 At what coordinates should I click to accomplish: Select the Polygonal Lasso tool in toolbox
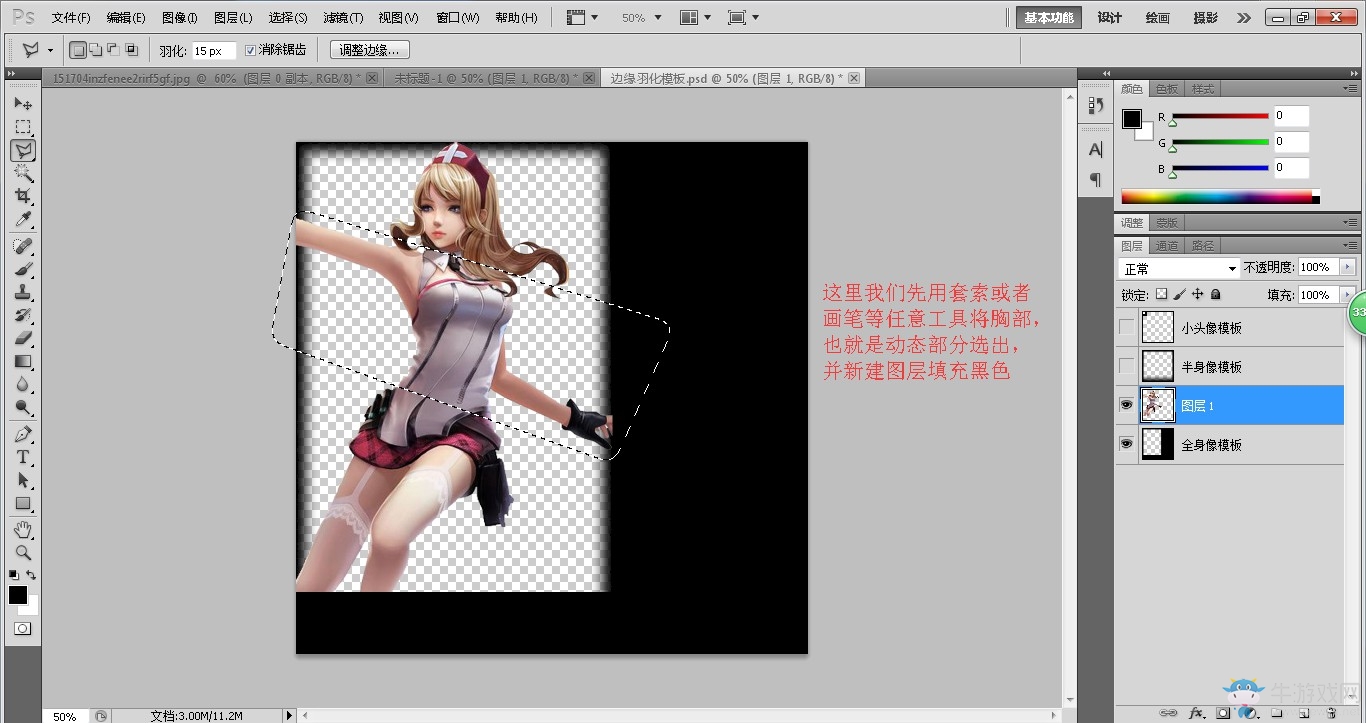click(23, 150)
